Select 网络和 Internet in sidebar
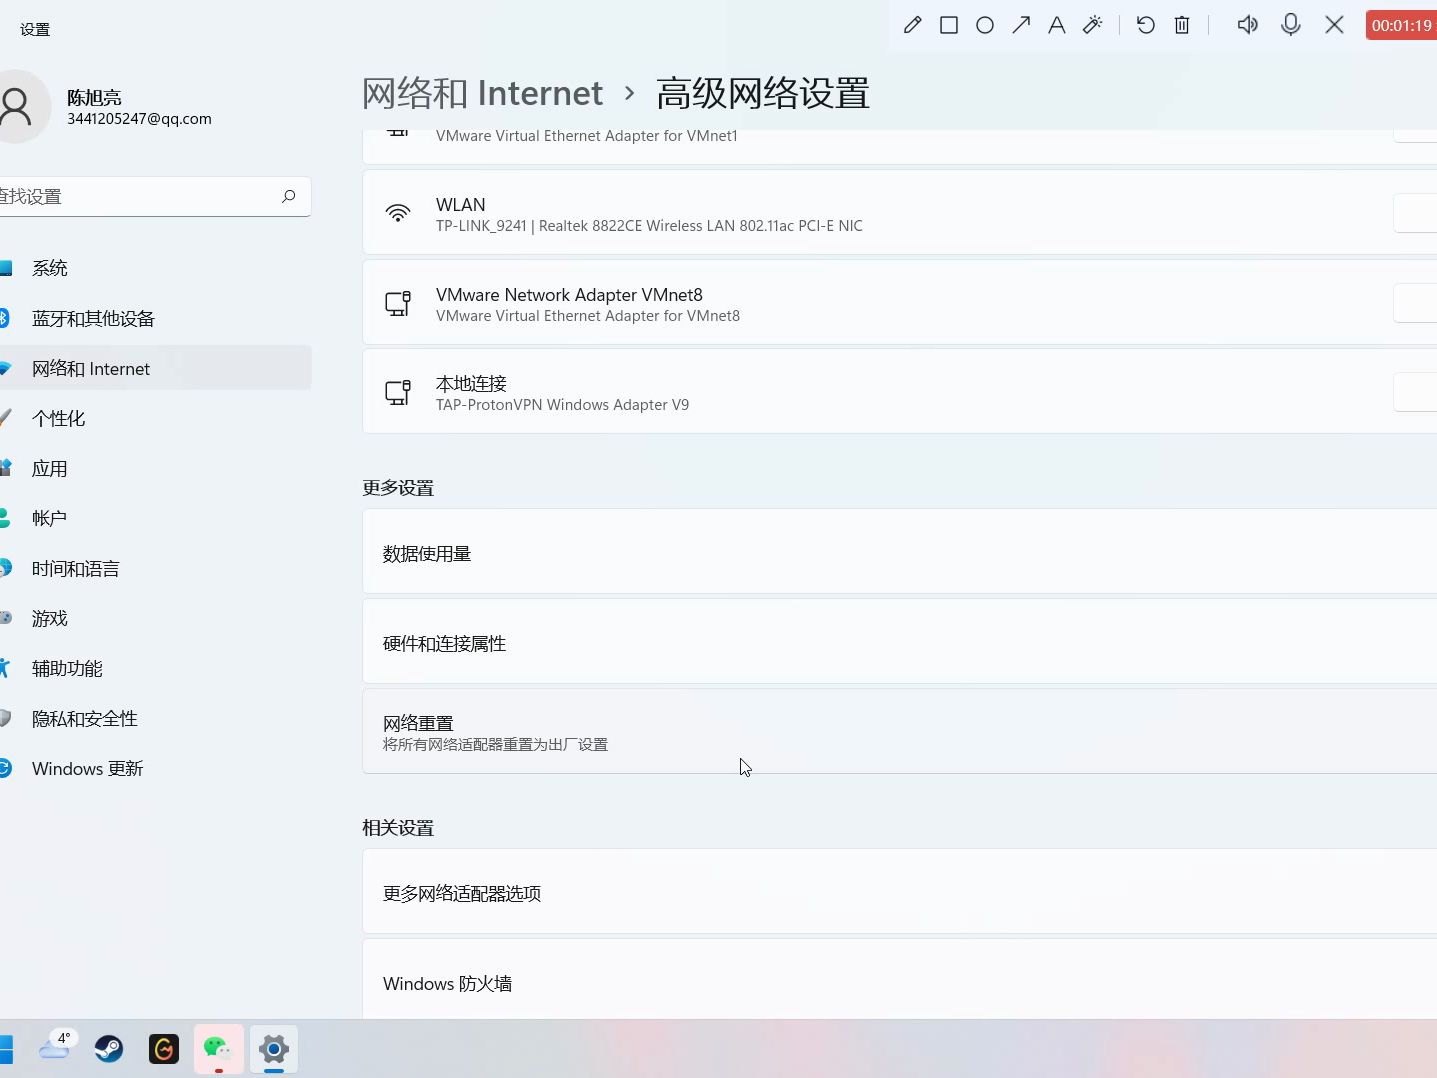This screenshot has width=1437, height=1078. 155,368
